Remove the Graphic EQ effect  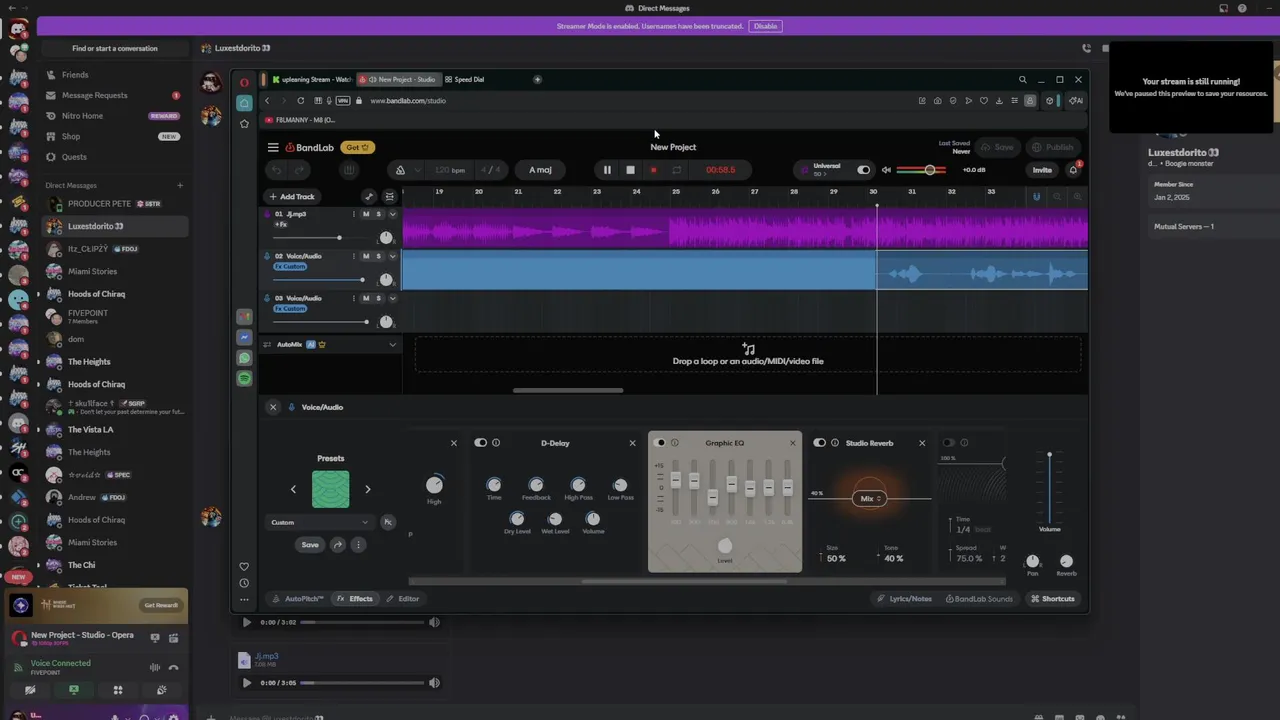pos(793,443)
